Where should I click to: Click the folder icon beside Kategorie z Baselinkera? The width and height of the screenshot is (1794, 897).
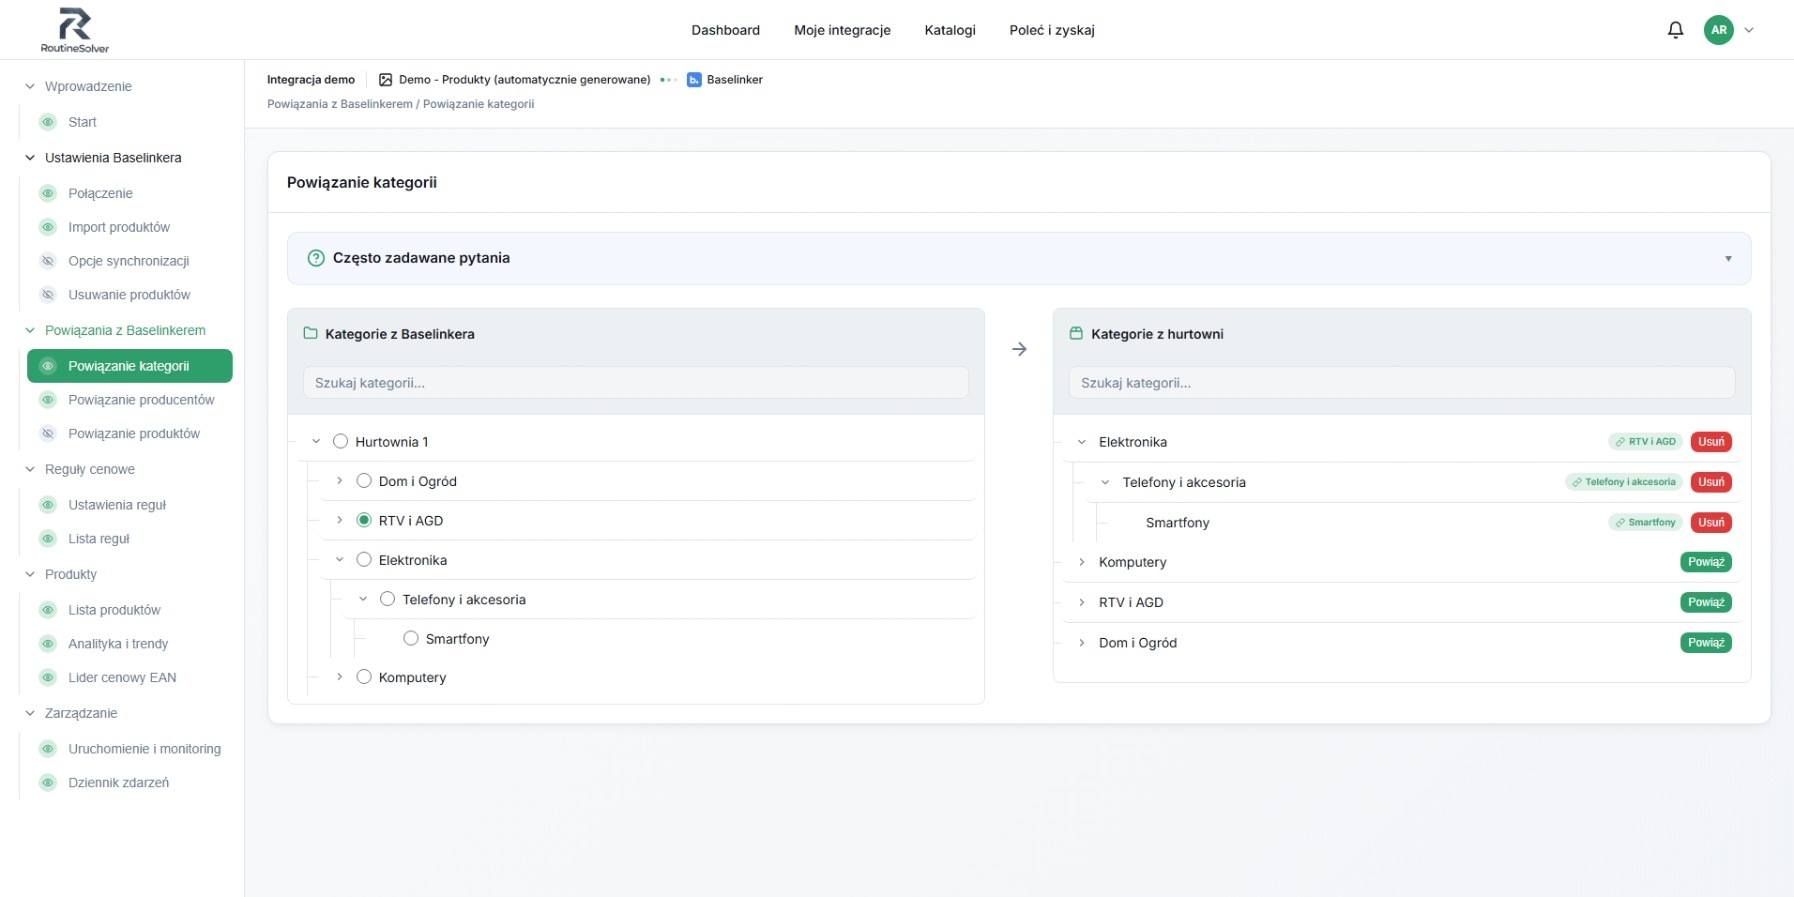coord(310,334)
